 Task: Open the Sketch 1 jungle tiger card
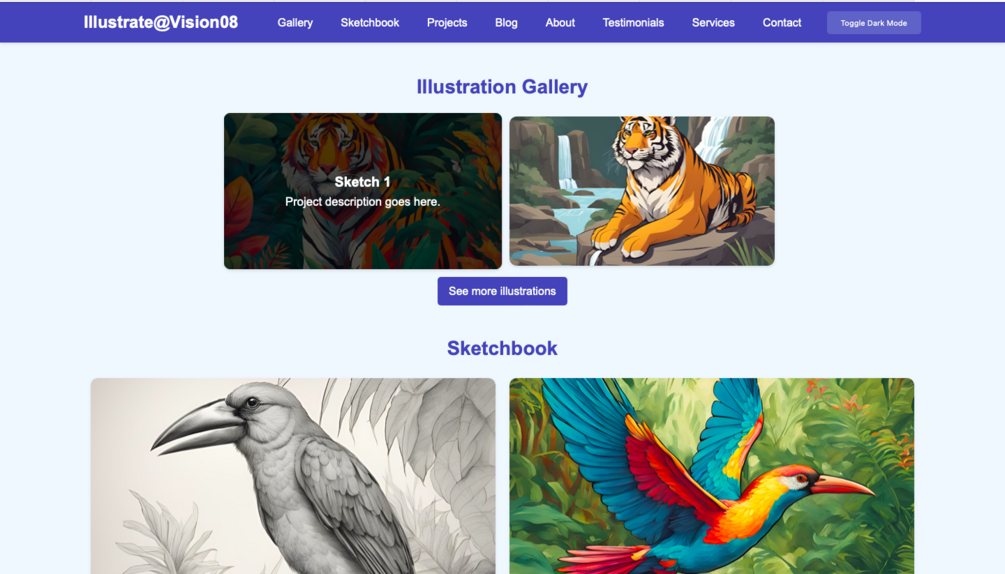[x=362, y=191]
